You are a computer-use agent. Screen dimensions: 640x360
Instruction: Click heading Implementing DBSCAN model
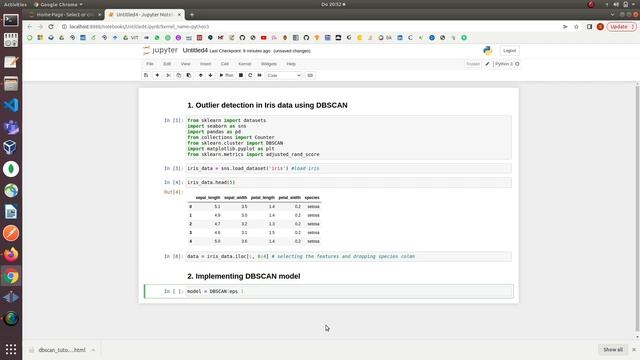click(244, 276)
